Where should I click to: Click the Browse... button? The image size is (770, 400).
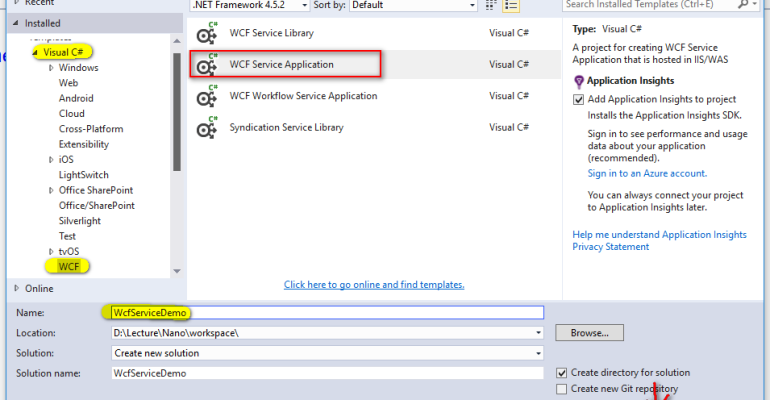pos(589,333)
